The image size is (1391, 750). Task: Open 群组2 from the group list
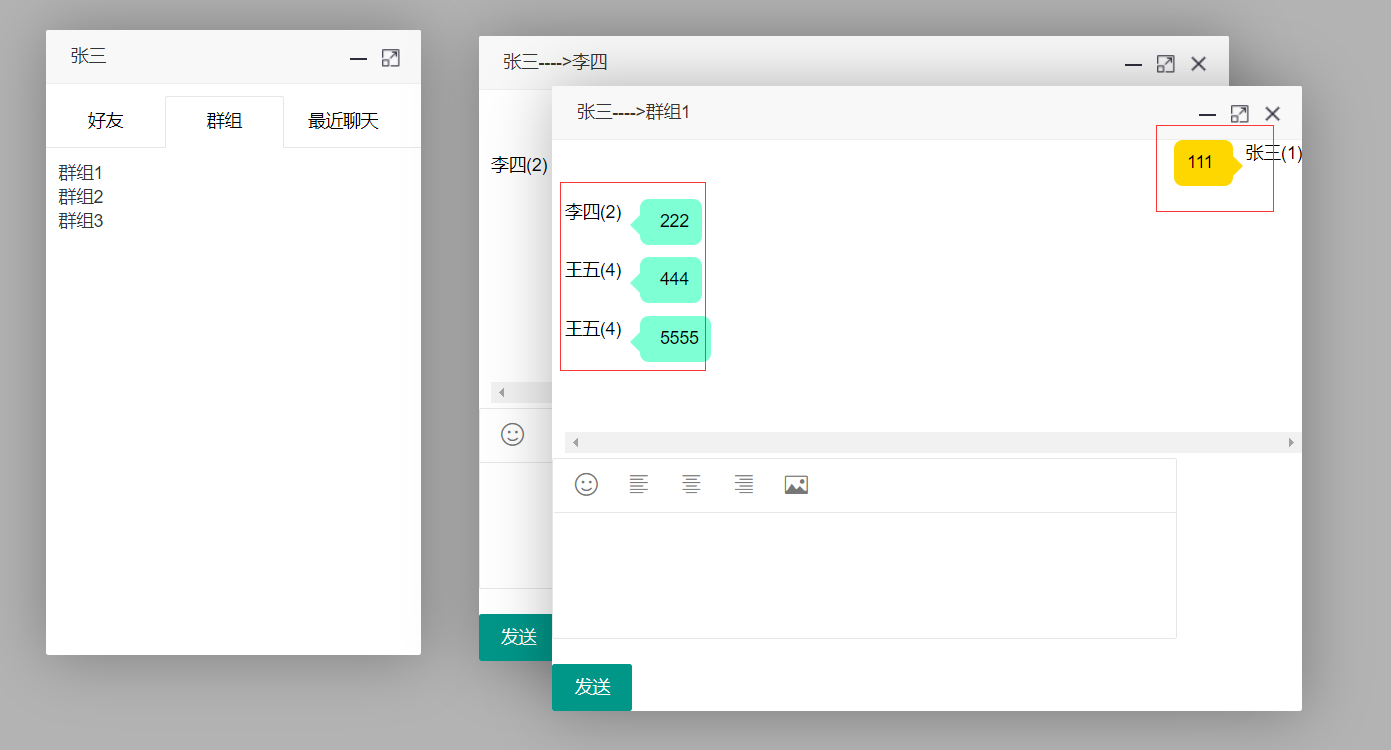(81, 197)
